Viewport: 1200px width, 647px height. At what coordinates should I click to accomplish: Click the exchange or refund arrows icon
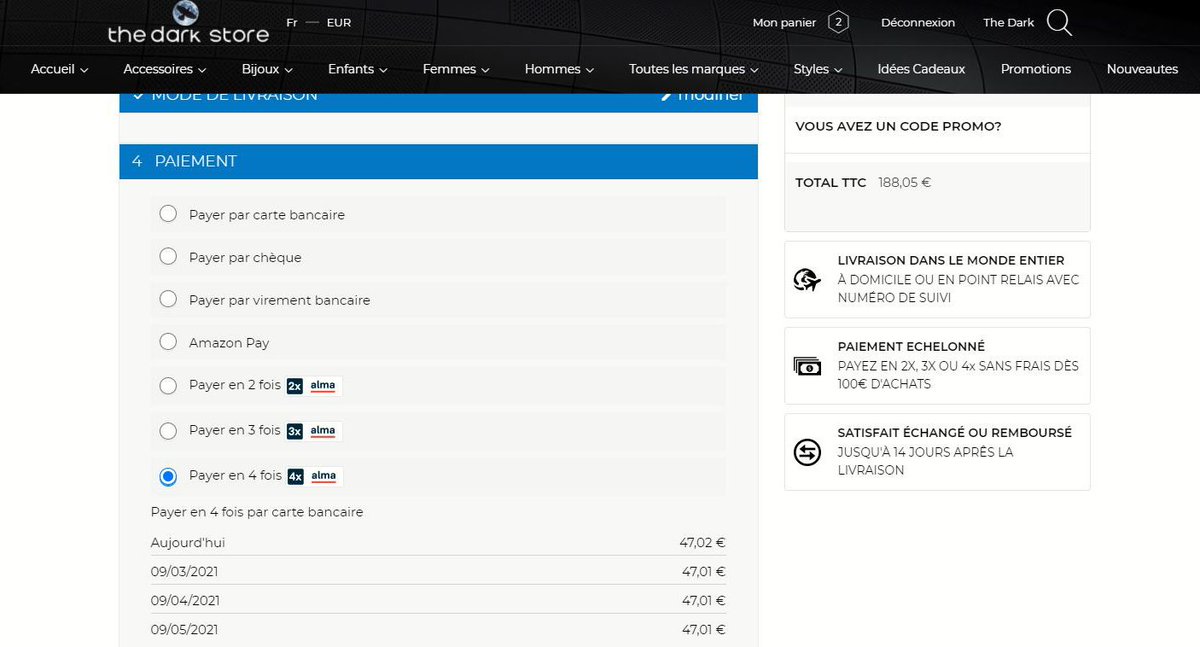point(807,452)
